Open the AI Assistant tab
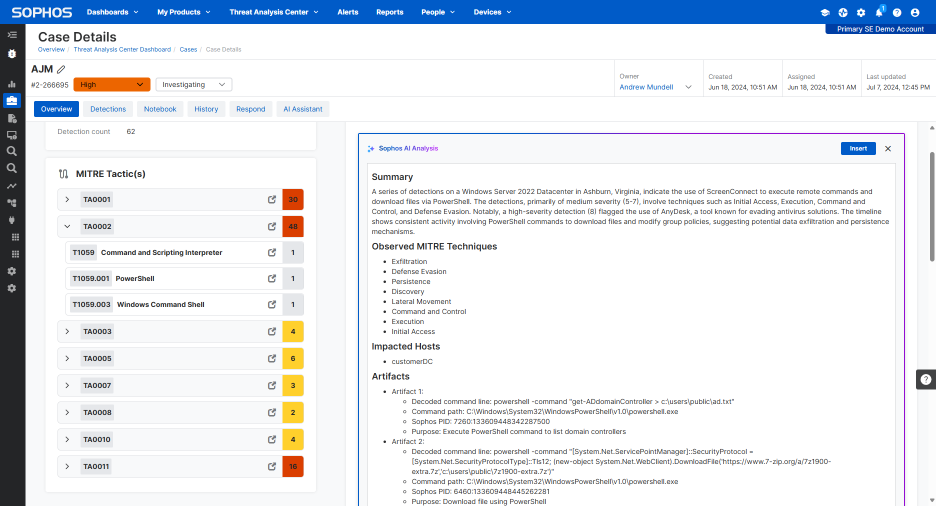This screenshot has height=506, width=936. pyautogui.click(x=302, y=109)
